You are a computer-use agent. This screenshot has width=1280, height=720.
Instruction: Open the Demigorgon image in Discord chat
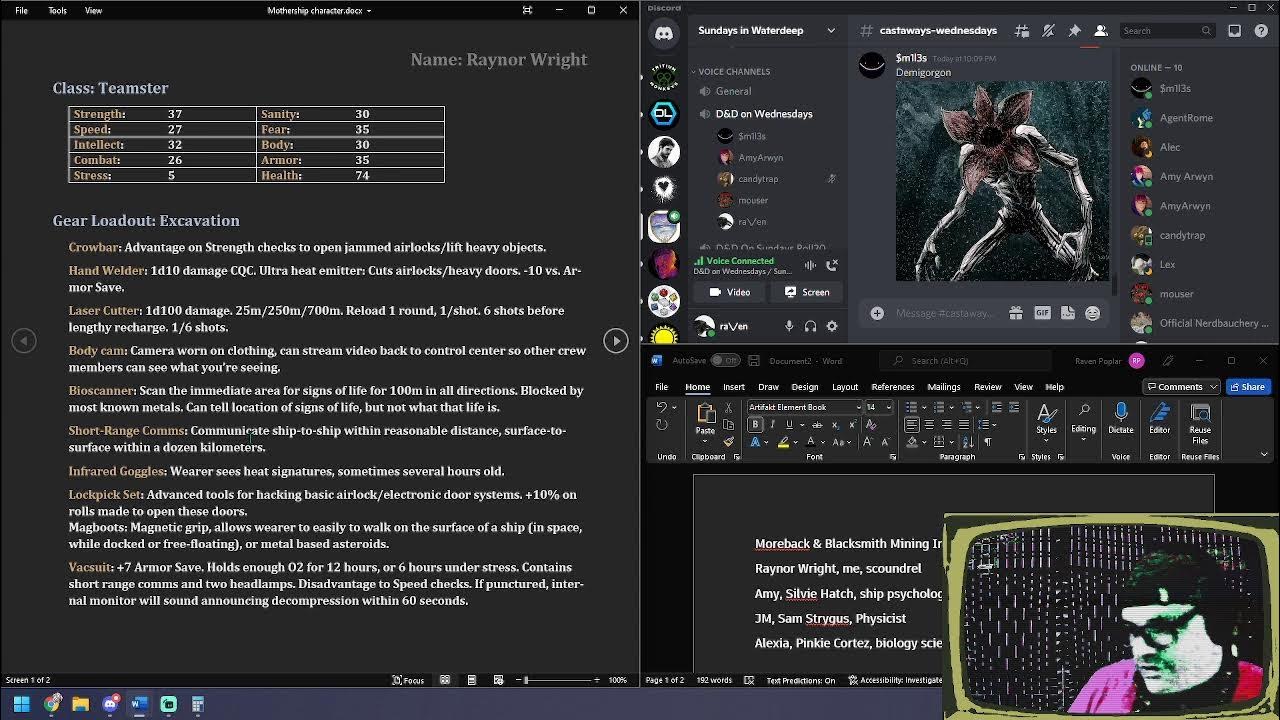[1002, 181]
